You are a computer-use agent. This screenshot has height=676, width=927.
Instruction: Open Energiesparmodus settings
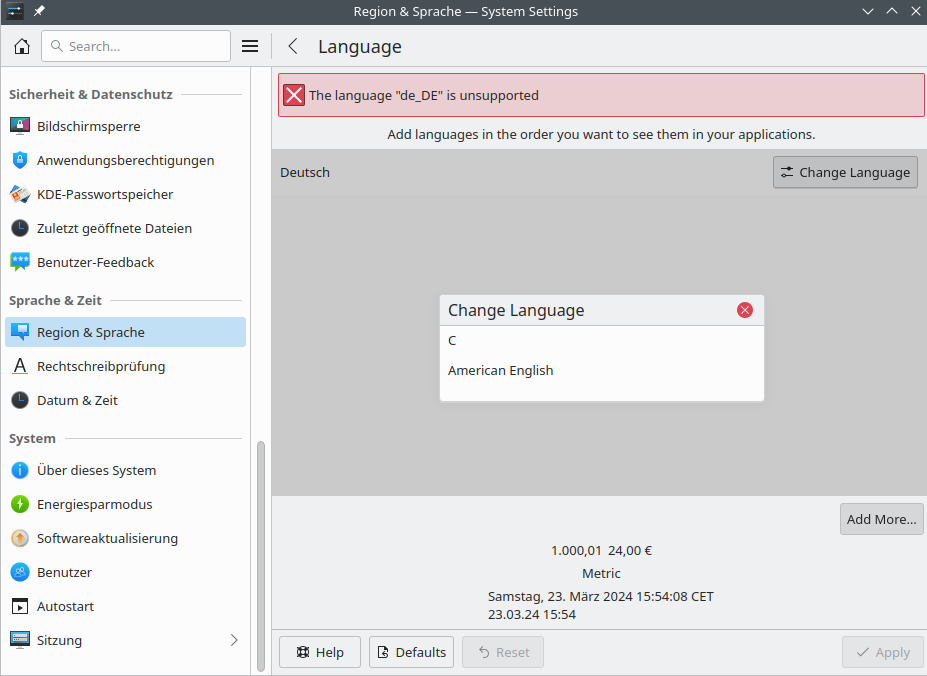(125, 504)
